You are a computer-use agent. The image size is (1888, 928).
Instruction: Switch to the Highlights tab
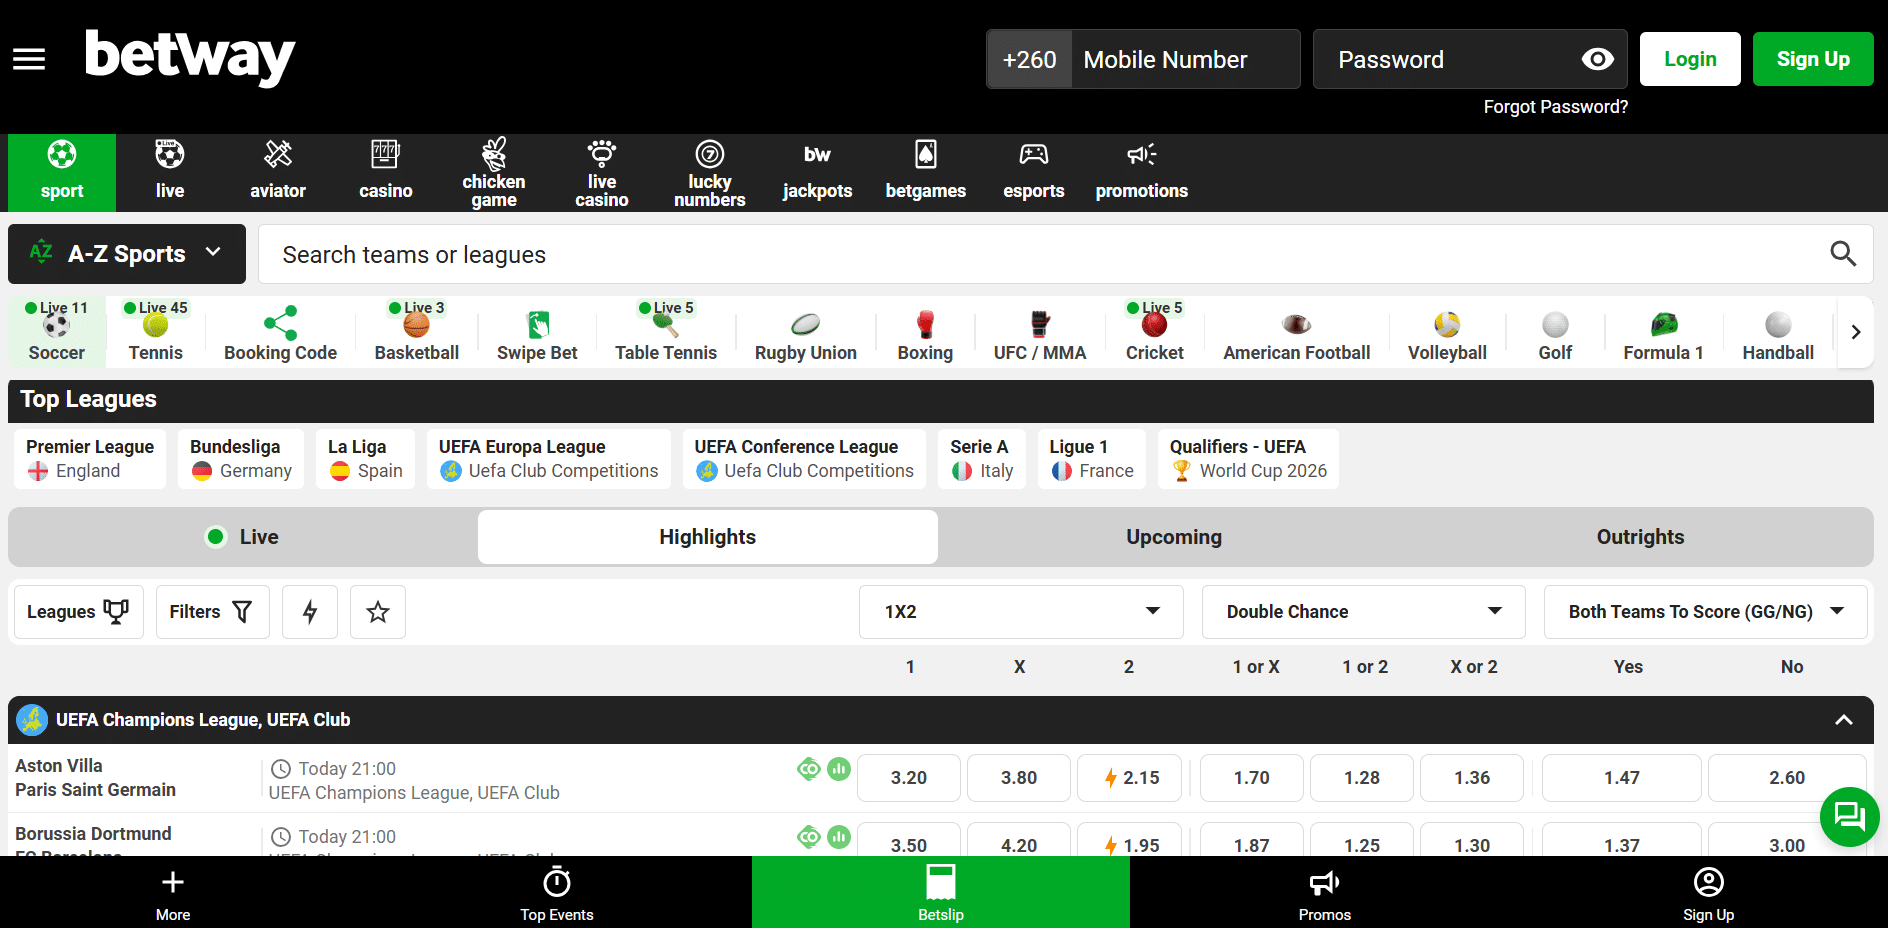point(708,537)
